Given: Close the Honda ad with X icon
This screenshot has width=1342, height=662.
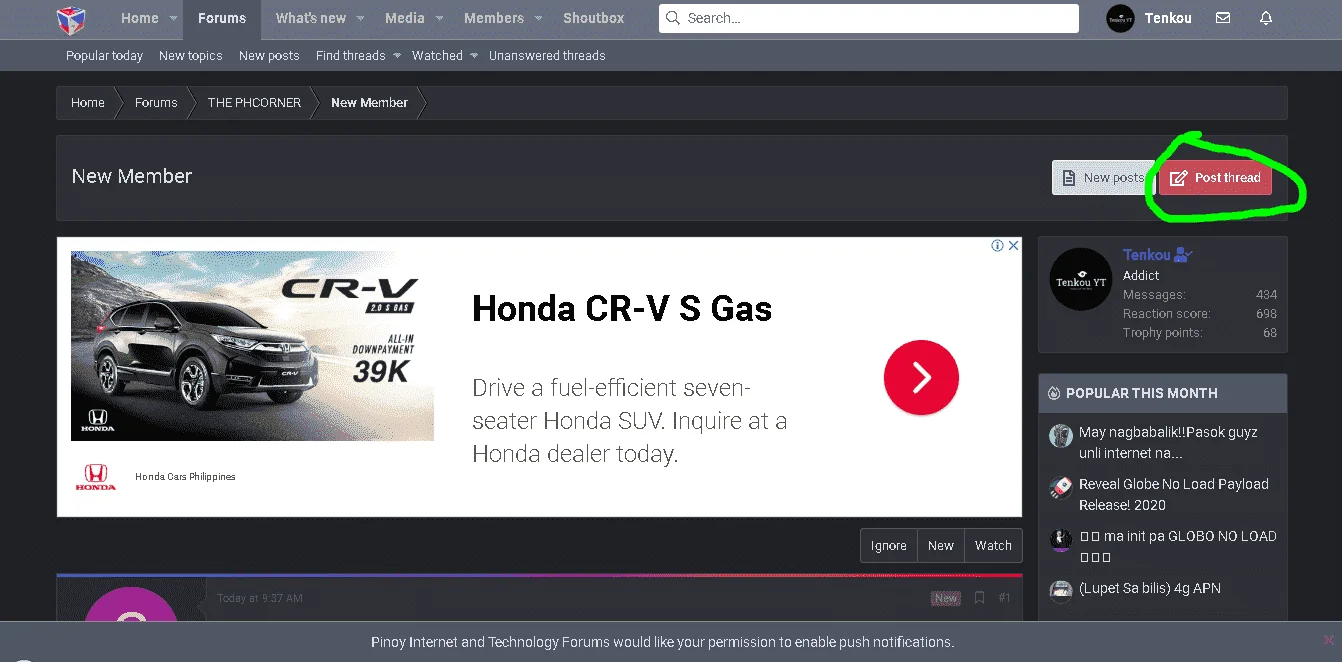Looking at the screenshot, I should [x=1013, y=245].
